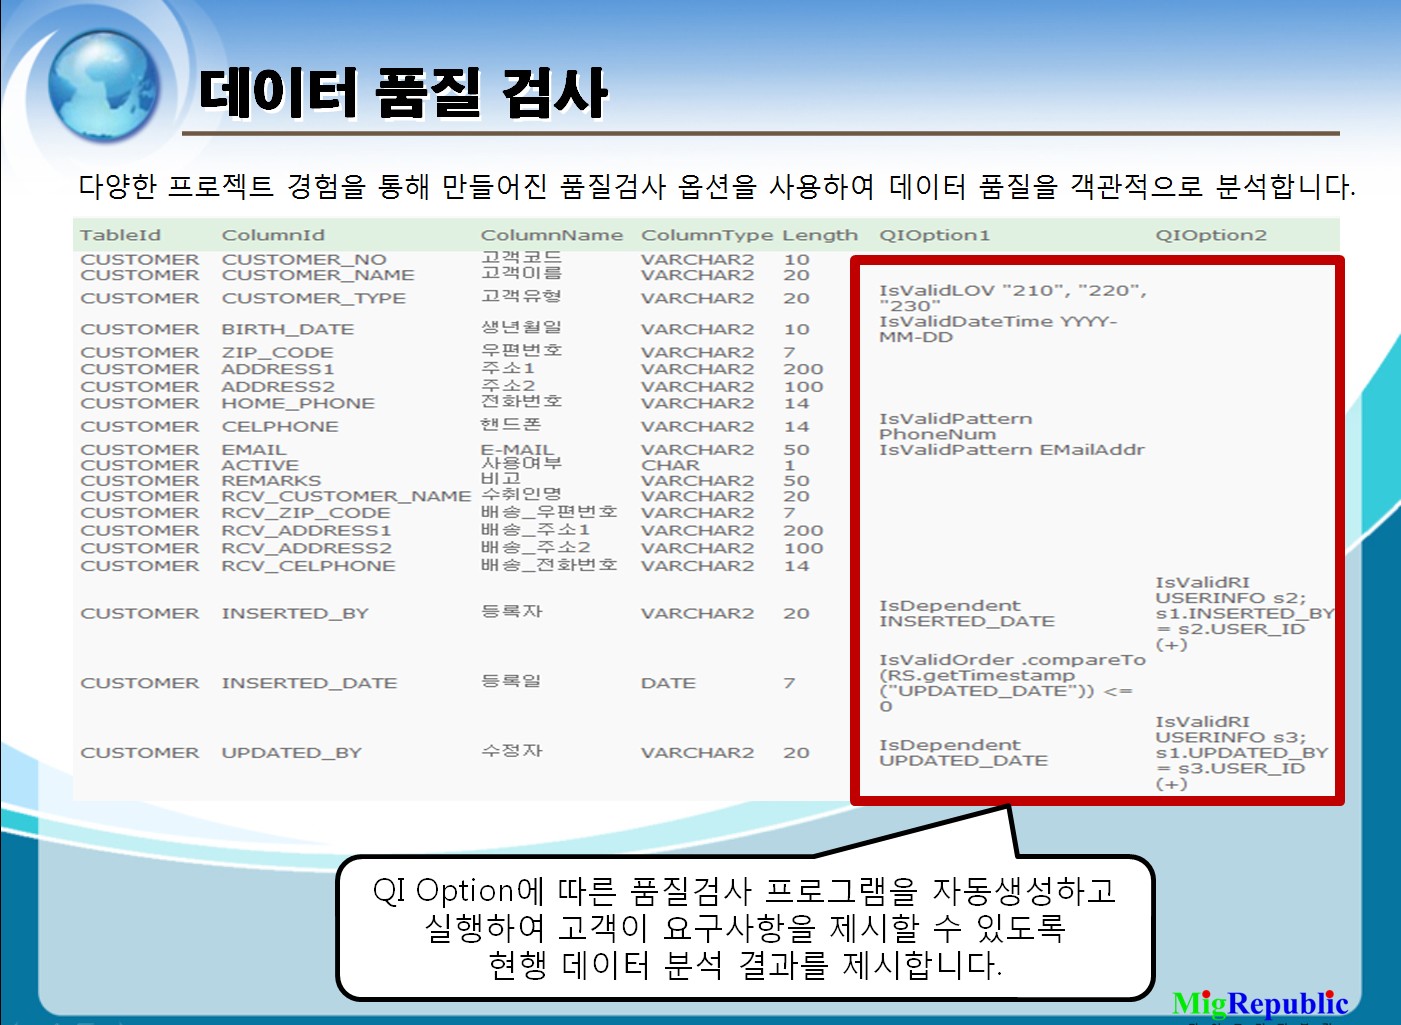
Task: Select the IsValidPattern PhoneNum option
Action: (956, 426)
